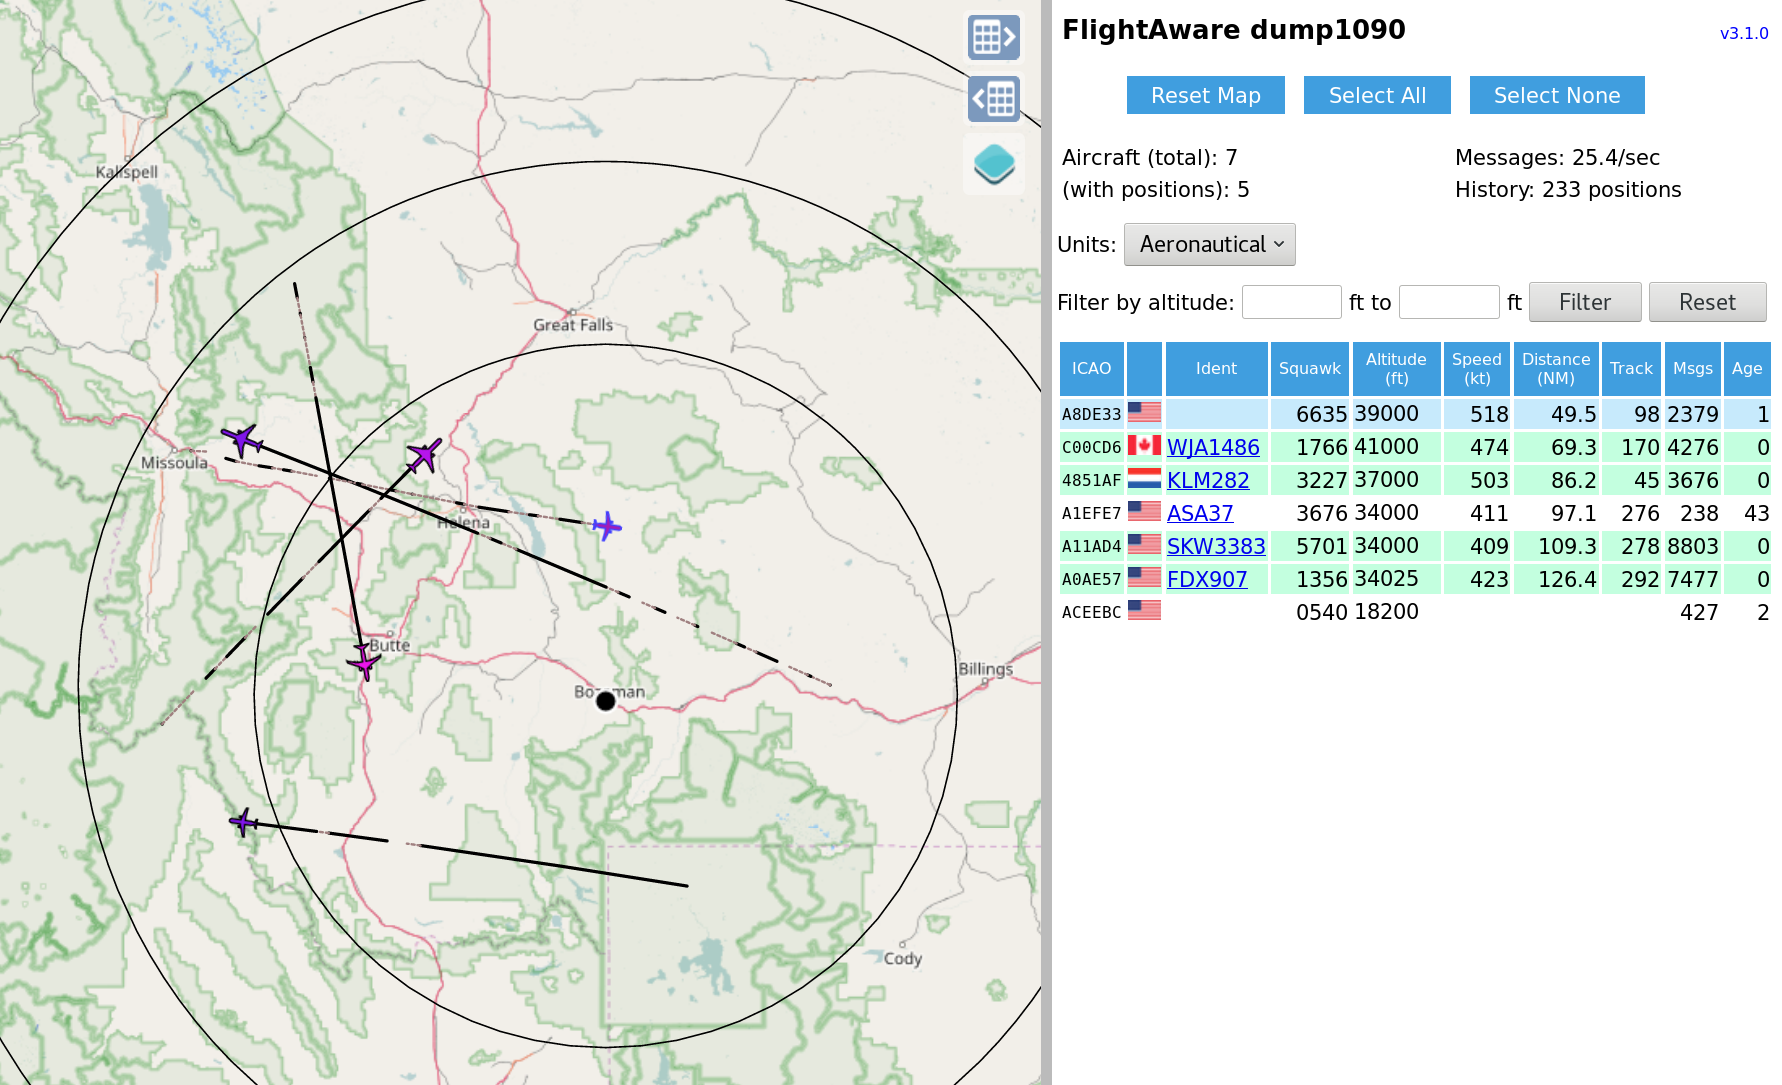The height and width of the screenshot is (1085, 1782).
Task: Click the US flag in ASA37 row
Action: 1144,512
